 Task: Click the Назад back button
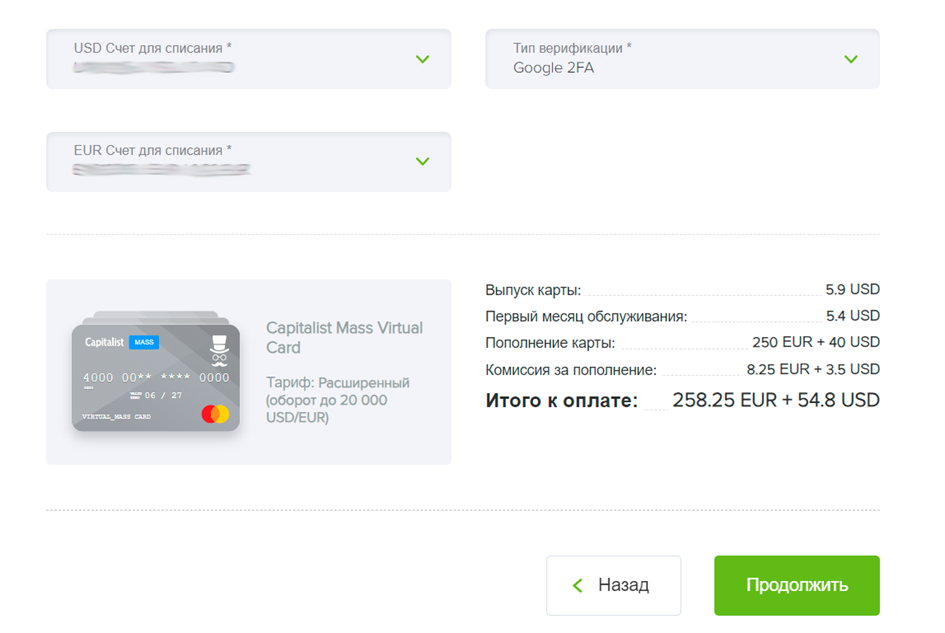pyautogui.click(x=614, y=585)
